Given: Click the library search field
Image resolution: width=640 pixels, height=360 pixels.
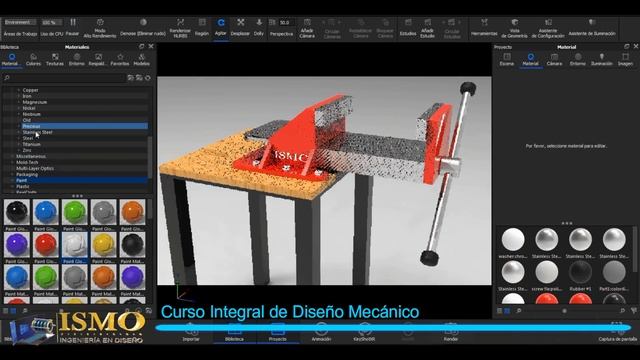Looking at the screenshot, I should pos(64,78).
